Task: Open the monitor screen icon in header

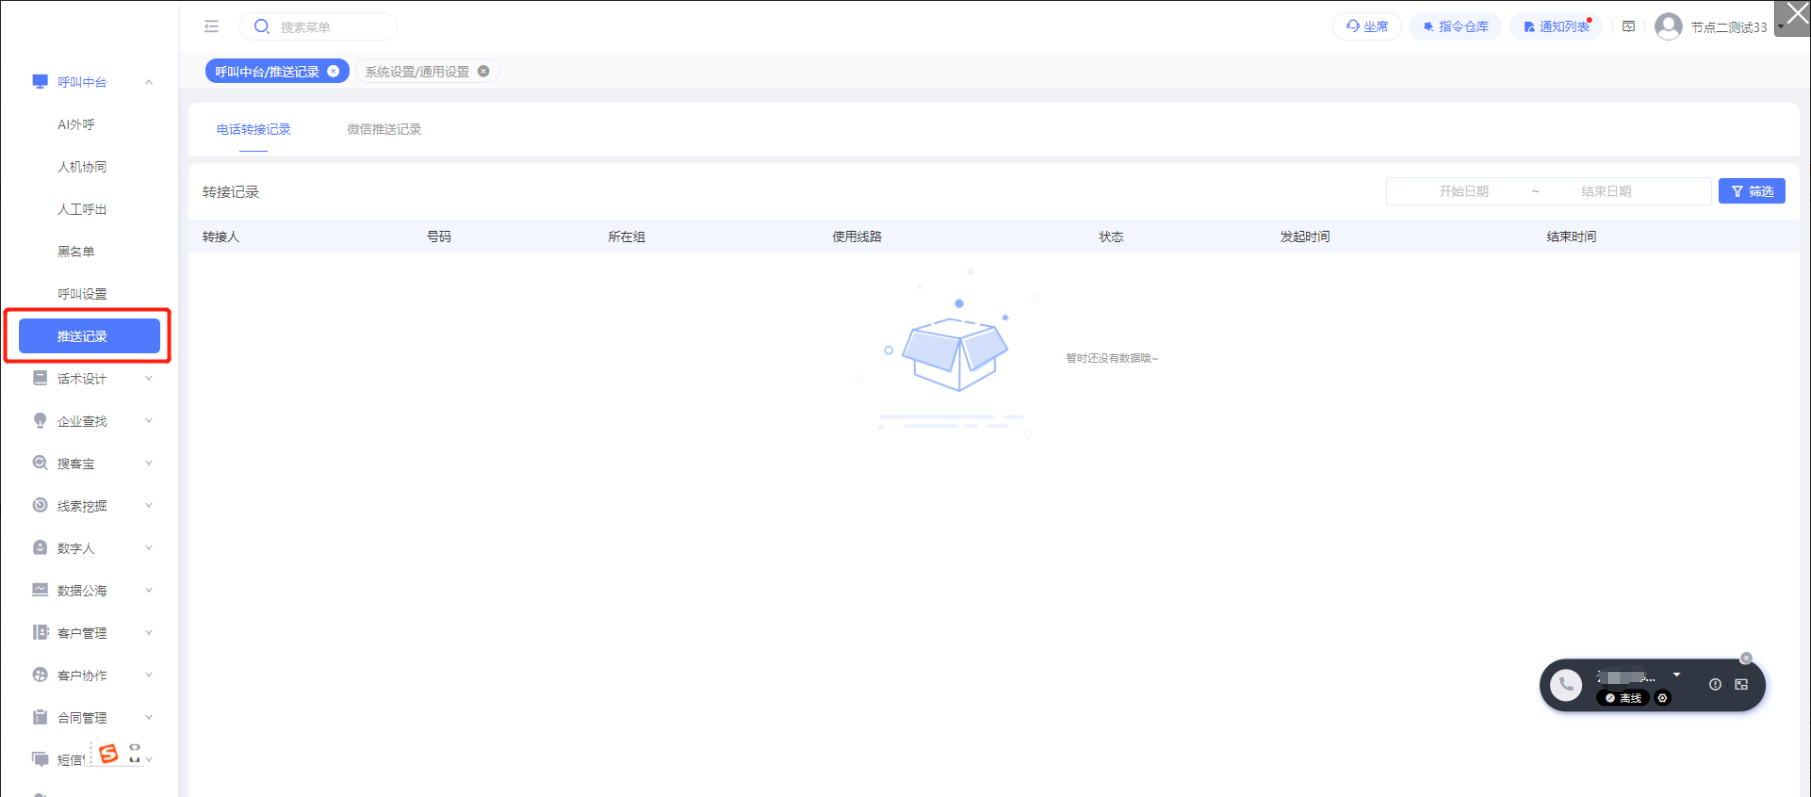Action: [x=1629, y=27]
